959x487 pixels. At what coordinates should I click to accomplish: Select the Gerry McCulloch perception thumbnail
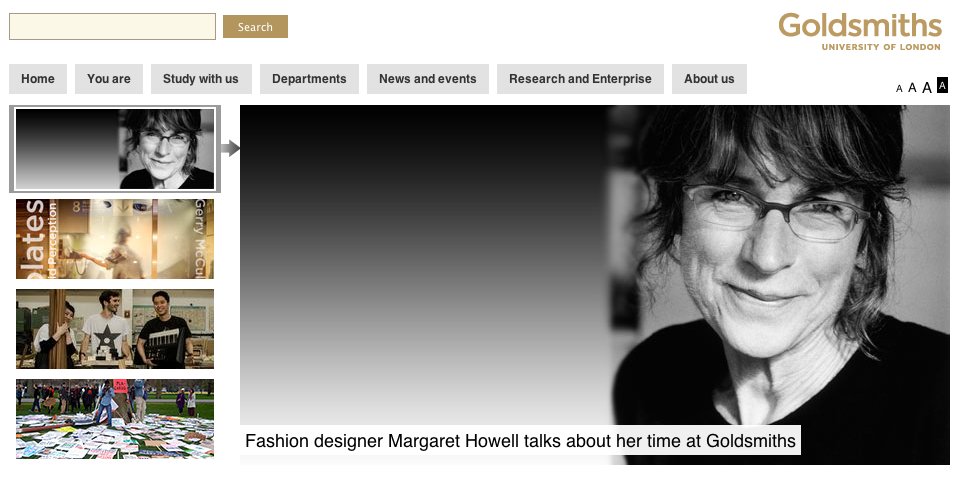(x=115, y=239)
